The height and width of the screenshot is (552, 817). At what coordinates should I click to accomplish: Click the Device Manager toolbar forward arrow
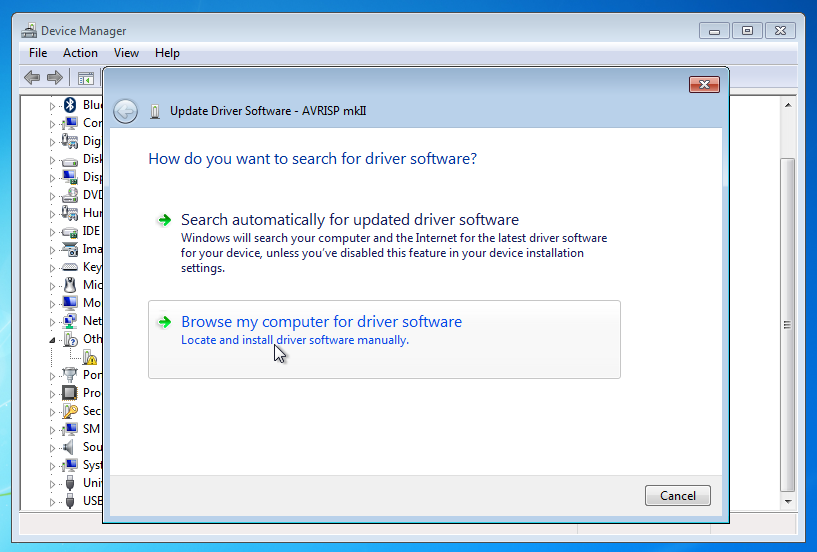tap(55, 78)
